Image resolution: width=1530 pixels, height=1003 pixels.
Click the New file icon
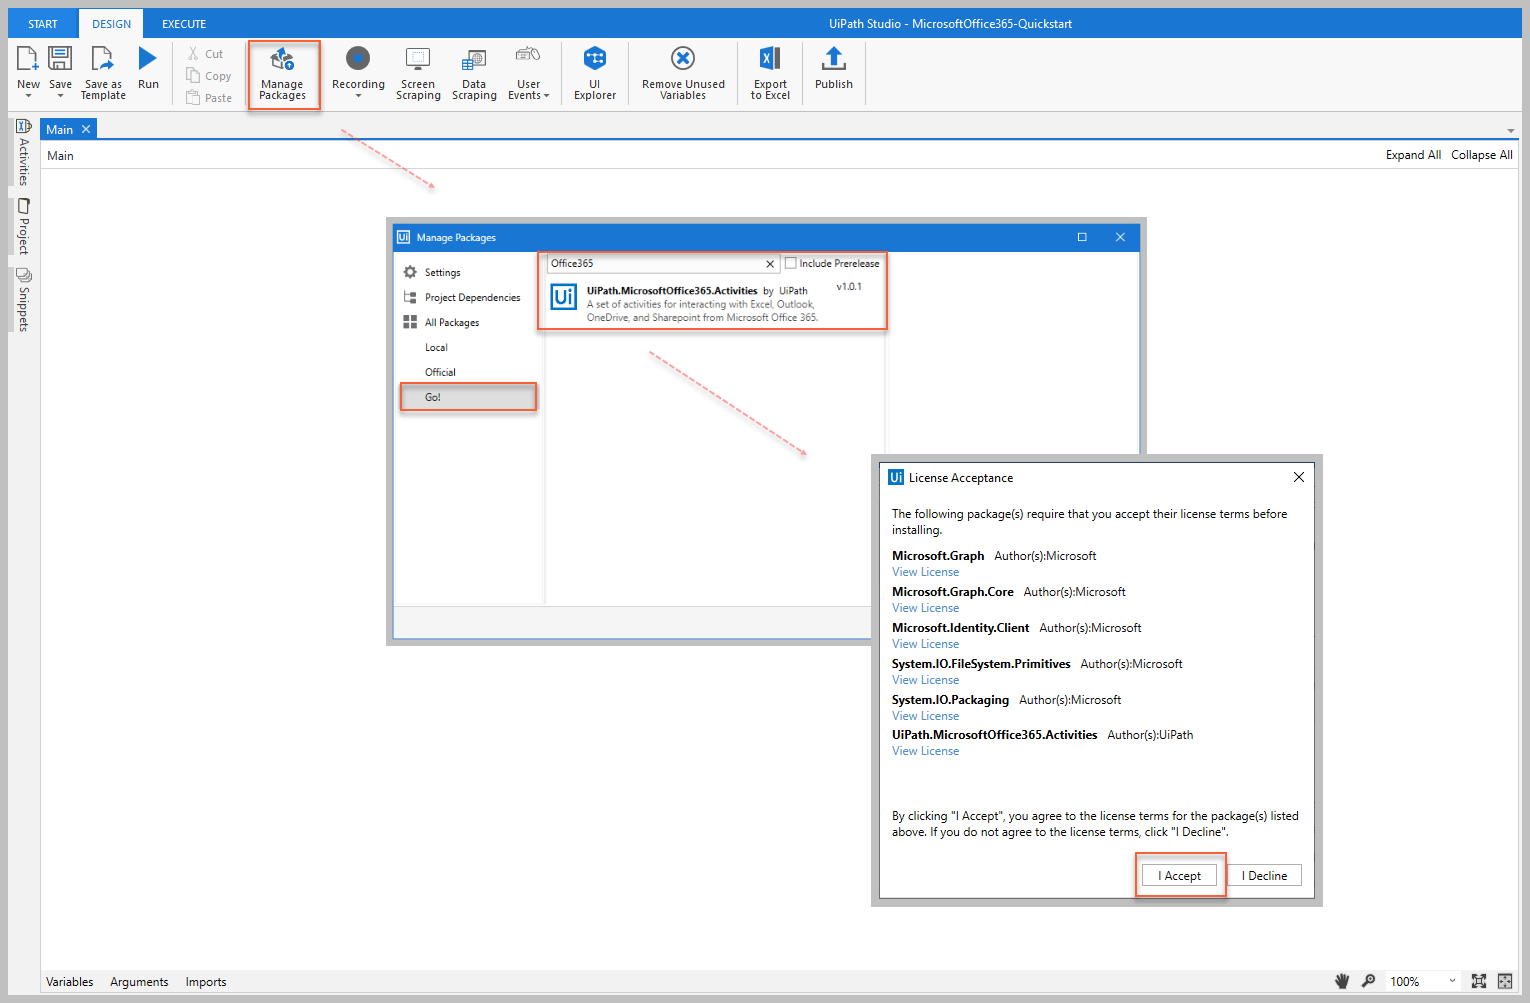(28, 59)
